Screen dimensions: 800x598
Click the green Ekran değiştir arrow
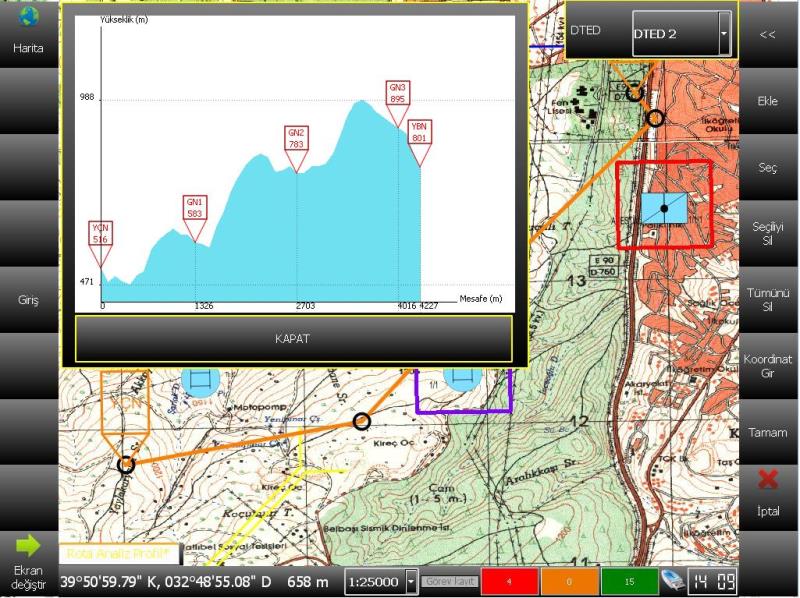(28, 546)
